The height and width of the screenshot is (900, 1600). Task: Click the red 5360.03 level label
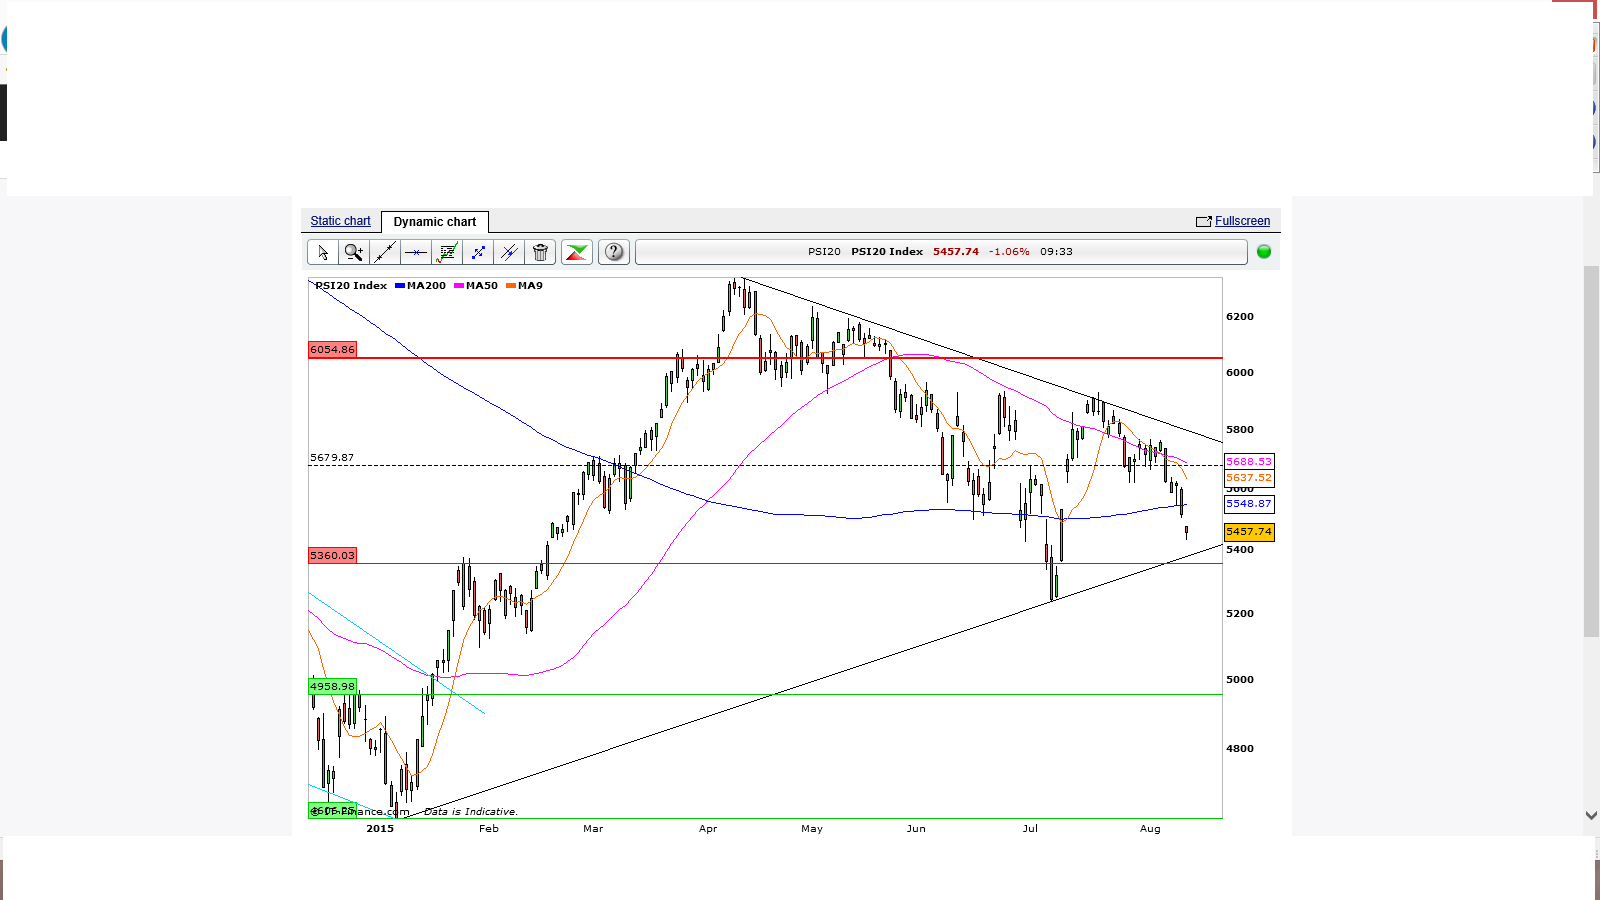point(332,556)
